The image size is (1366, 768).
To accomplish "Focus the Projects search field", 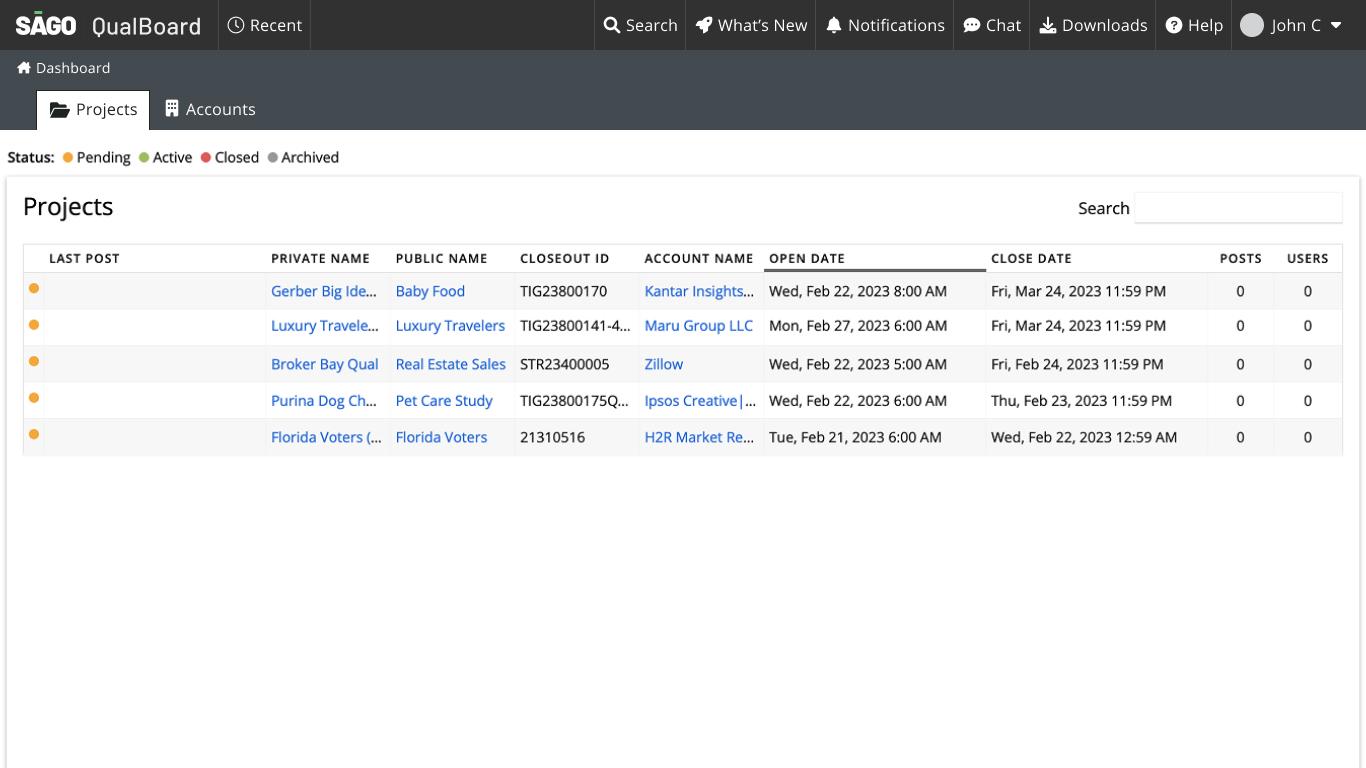I will pyautogui.click(x=1238, y=208).
